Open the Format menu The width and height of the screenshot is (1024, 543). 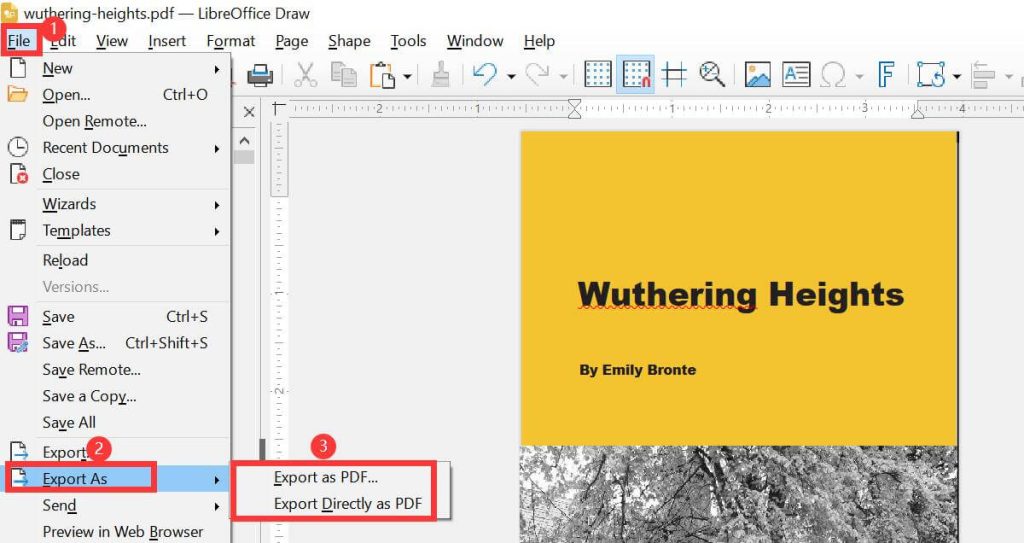tap(231, 41)
